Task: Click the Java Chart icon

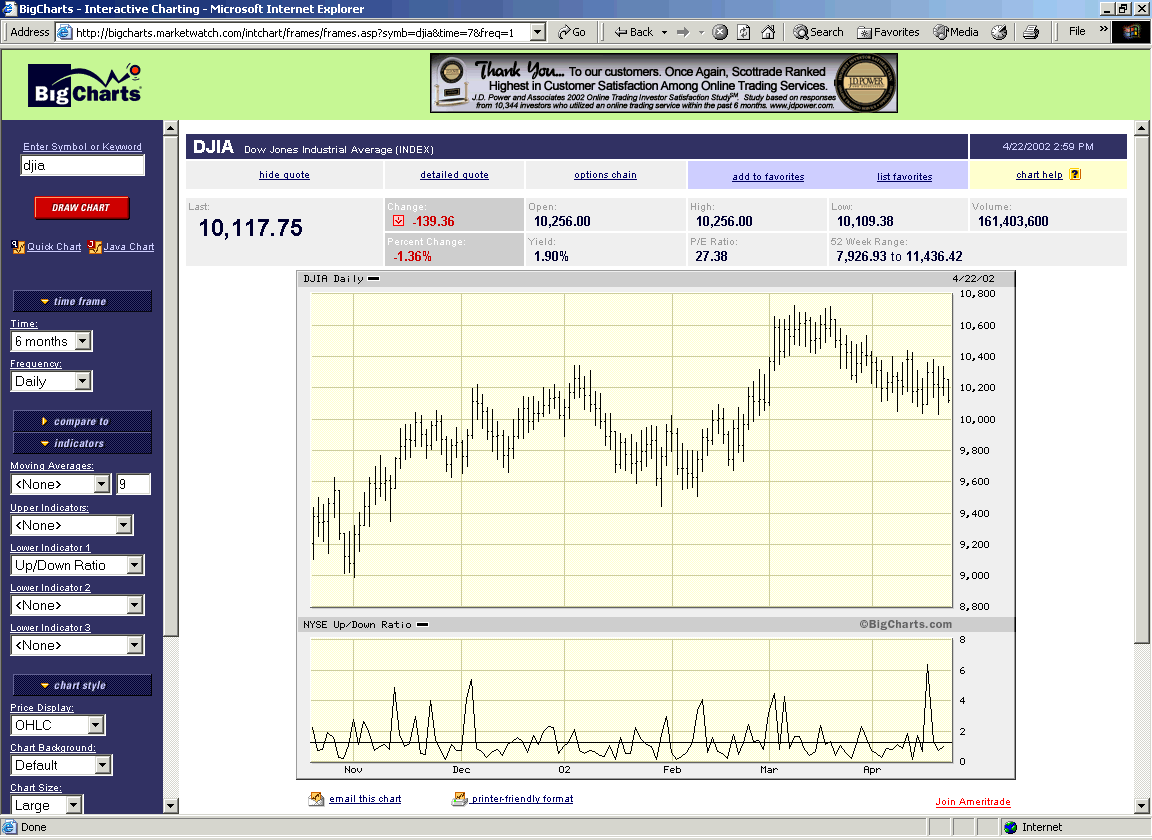Action: 95,246
